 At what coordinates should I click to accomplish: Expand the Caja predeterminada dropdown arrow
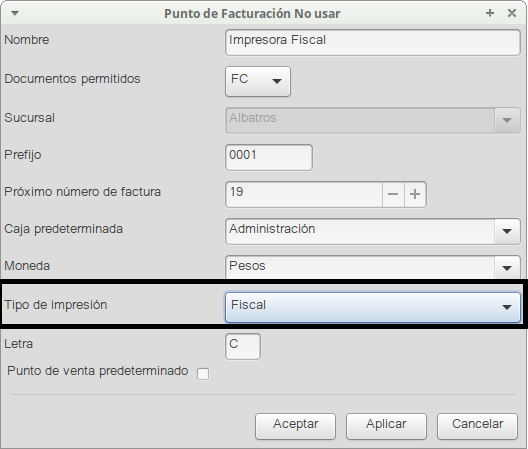click(507, 231)
